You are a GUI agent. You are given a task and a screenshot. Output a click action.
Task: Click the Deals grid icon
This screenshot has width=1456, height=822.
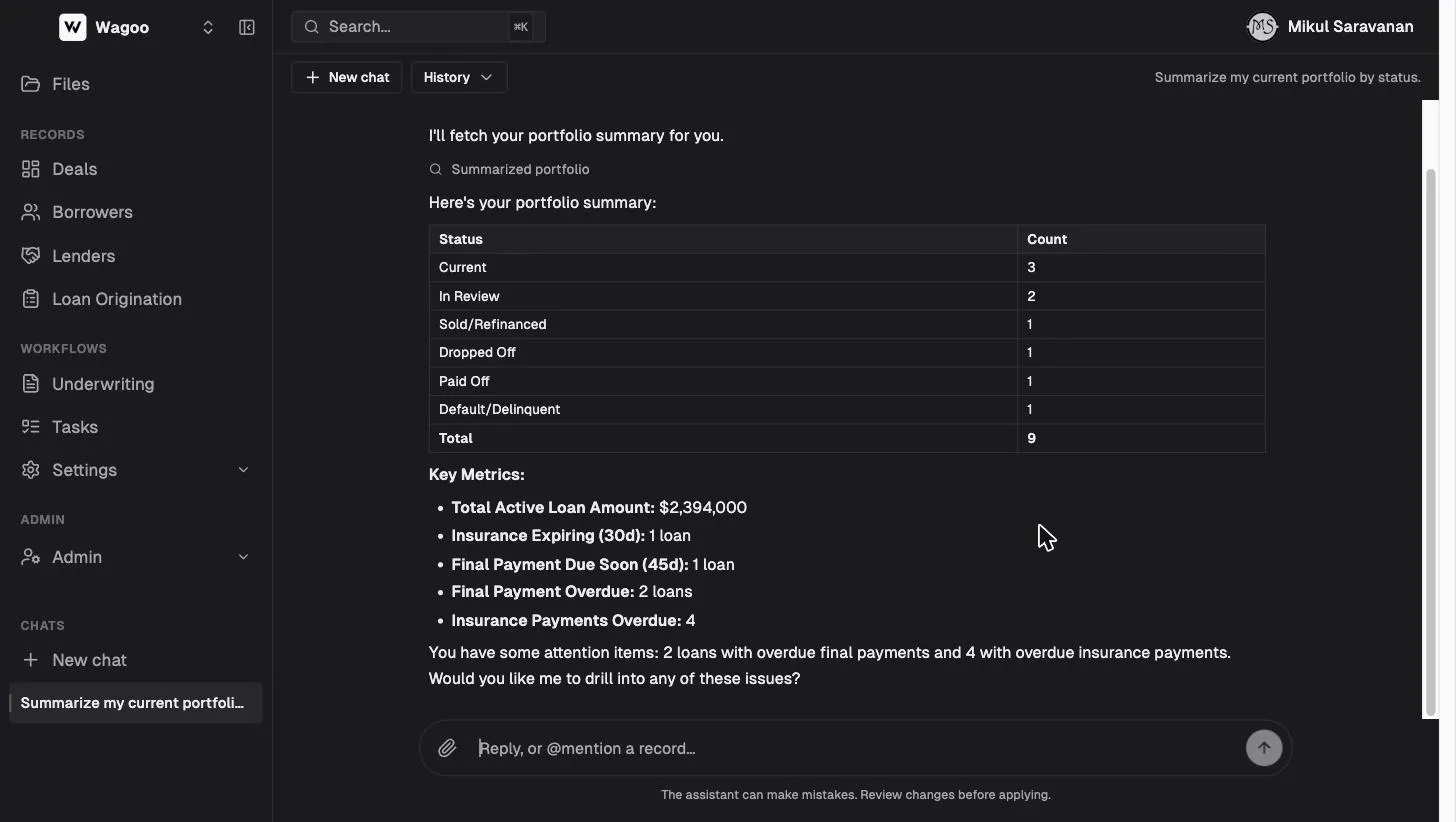pyautogui.click(x=31, y=169)
